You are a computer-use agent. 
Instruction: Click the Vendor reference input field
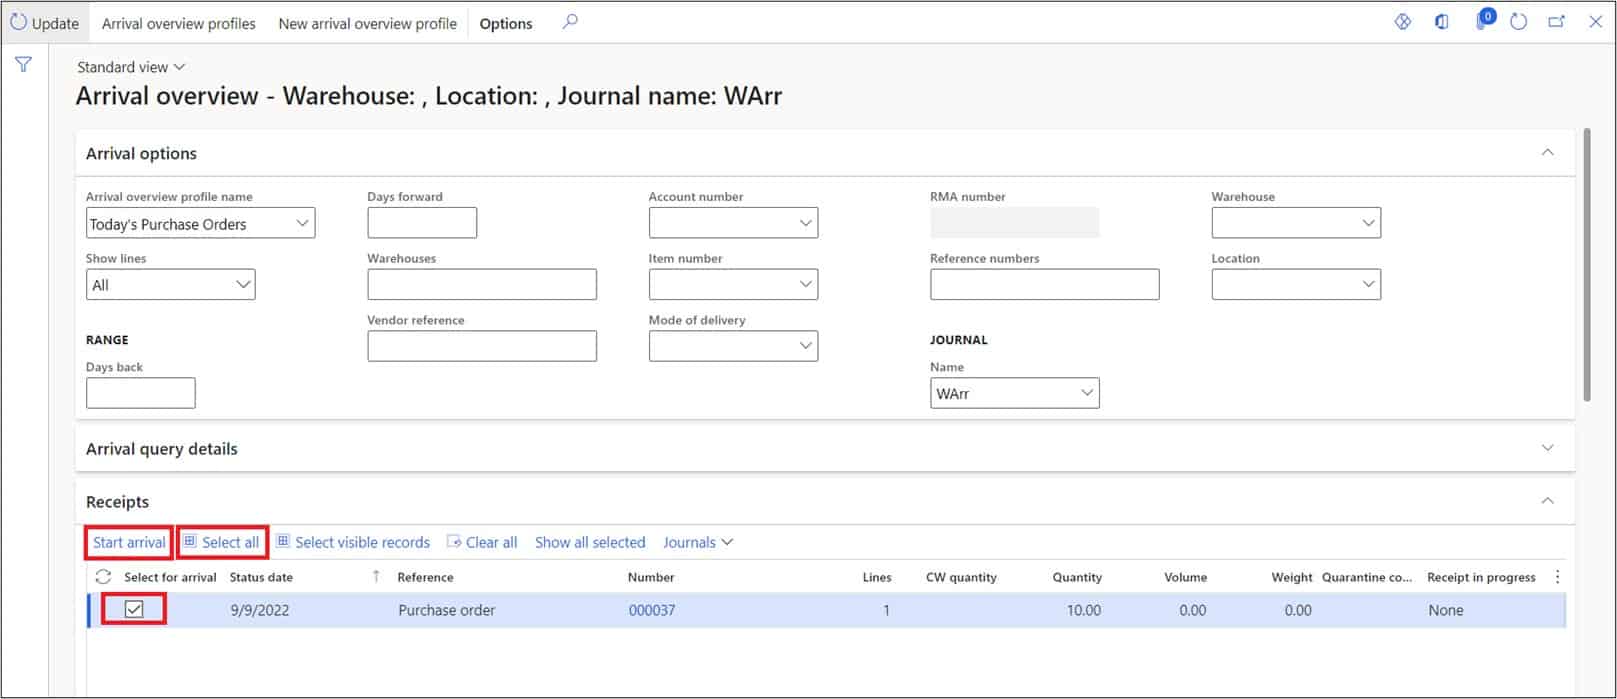[482, 346]
